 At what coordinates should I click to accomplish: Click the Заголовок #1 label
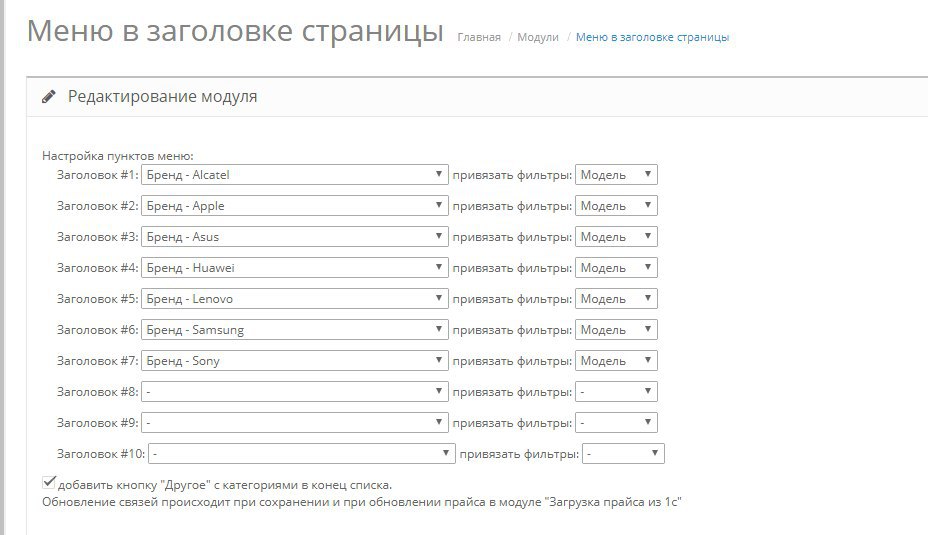[x=98, y=175]
